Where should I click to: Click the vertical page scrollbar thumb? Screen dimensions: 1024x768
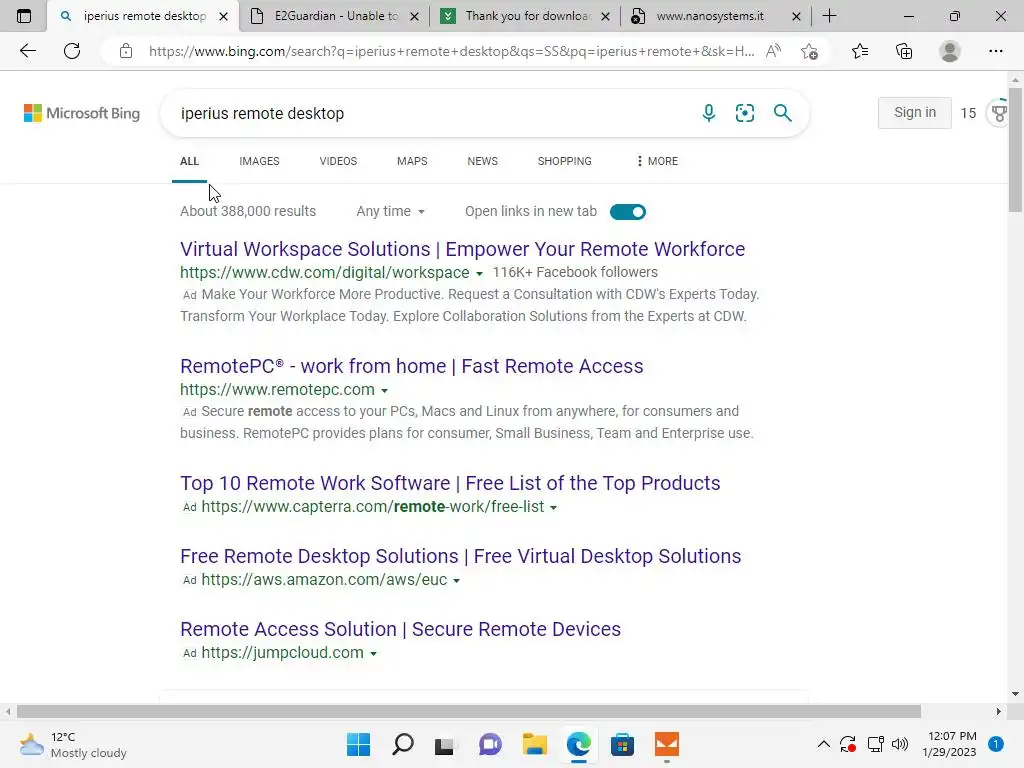pos(1015,149)
